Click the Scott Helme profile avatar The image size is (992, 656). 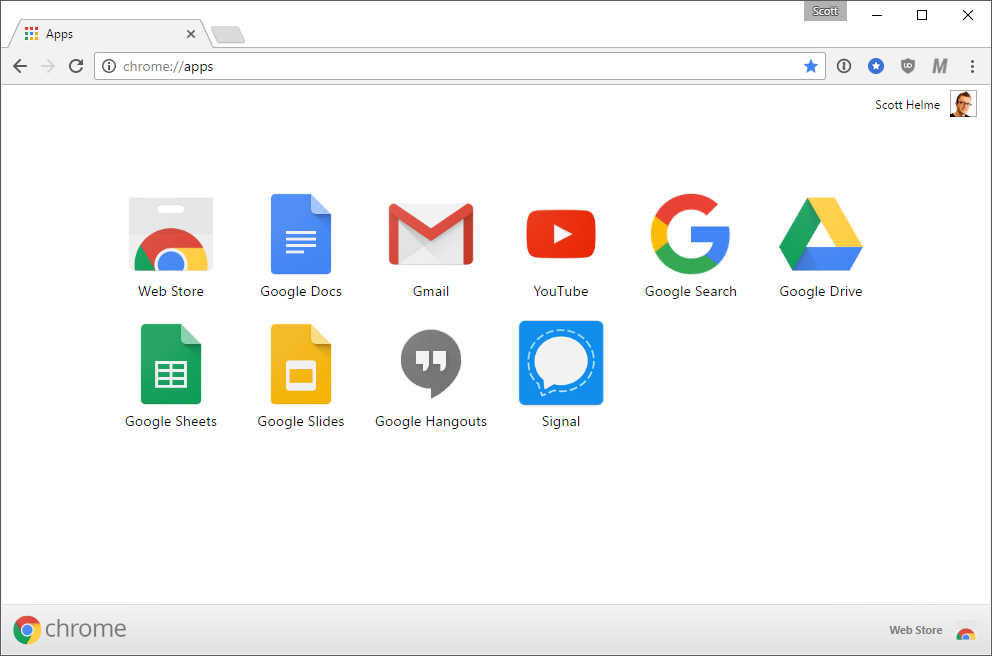[x=962, y=103]
